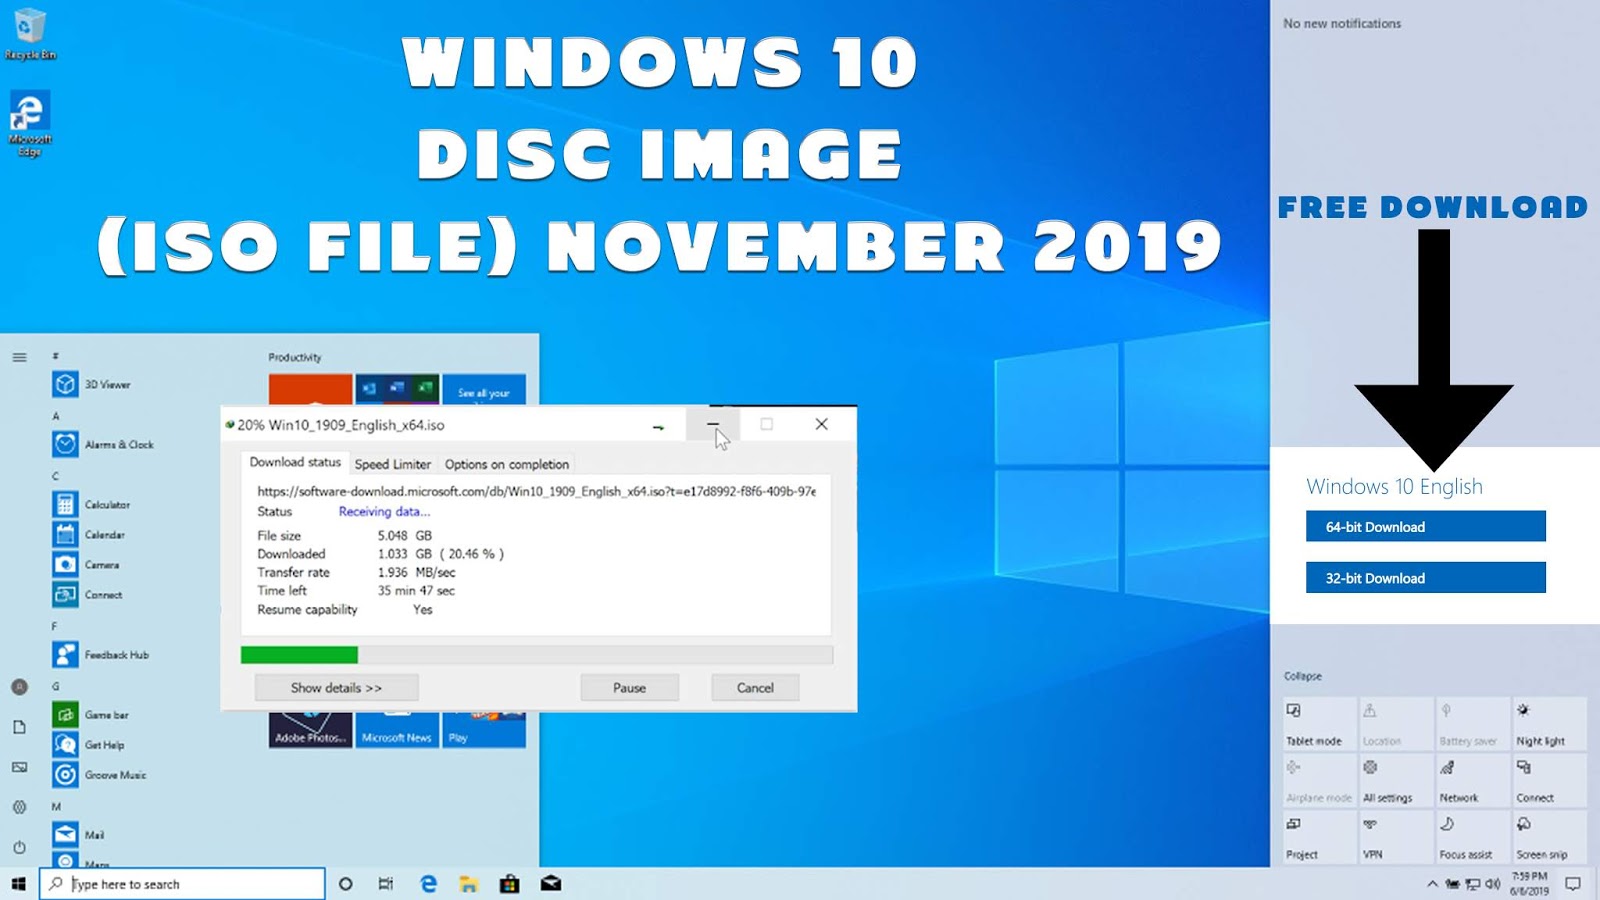The height and width of the screenshot is (900, 1600).
Task: Open the Microsoft News tile
Action: (397, 730)
